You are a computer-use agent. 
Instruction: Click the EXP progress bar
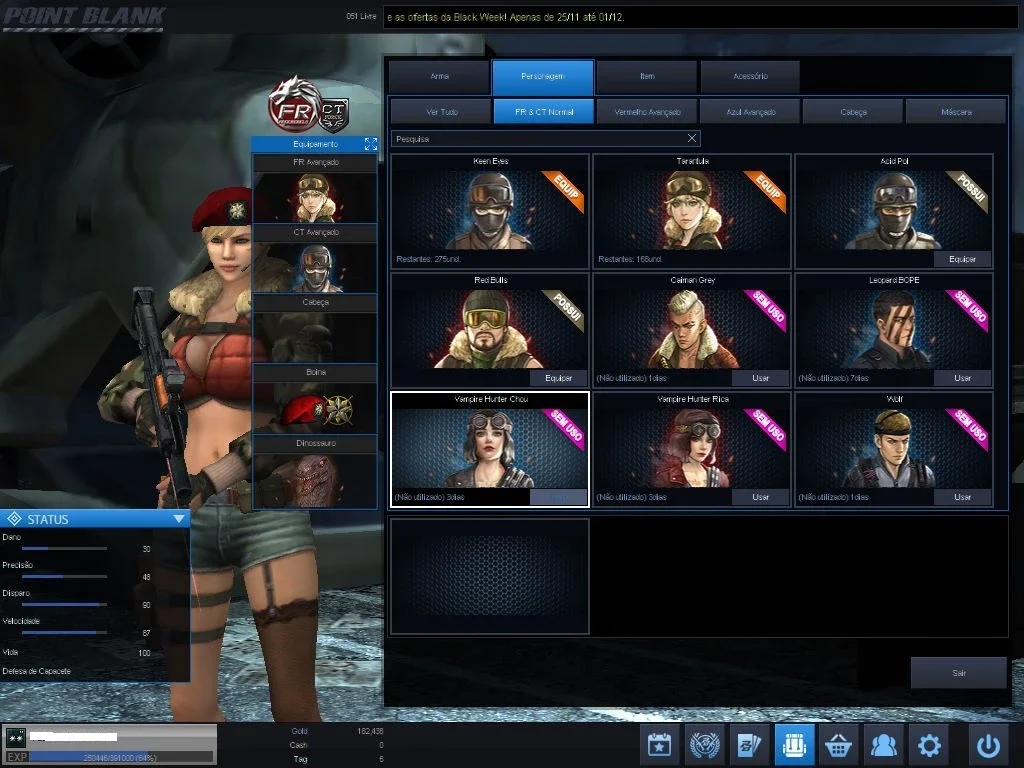pyautogui.click(x=121, y=758)
